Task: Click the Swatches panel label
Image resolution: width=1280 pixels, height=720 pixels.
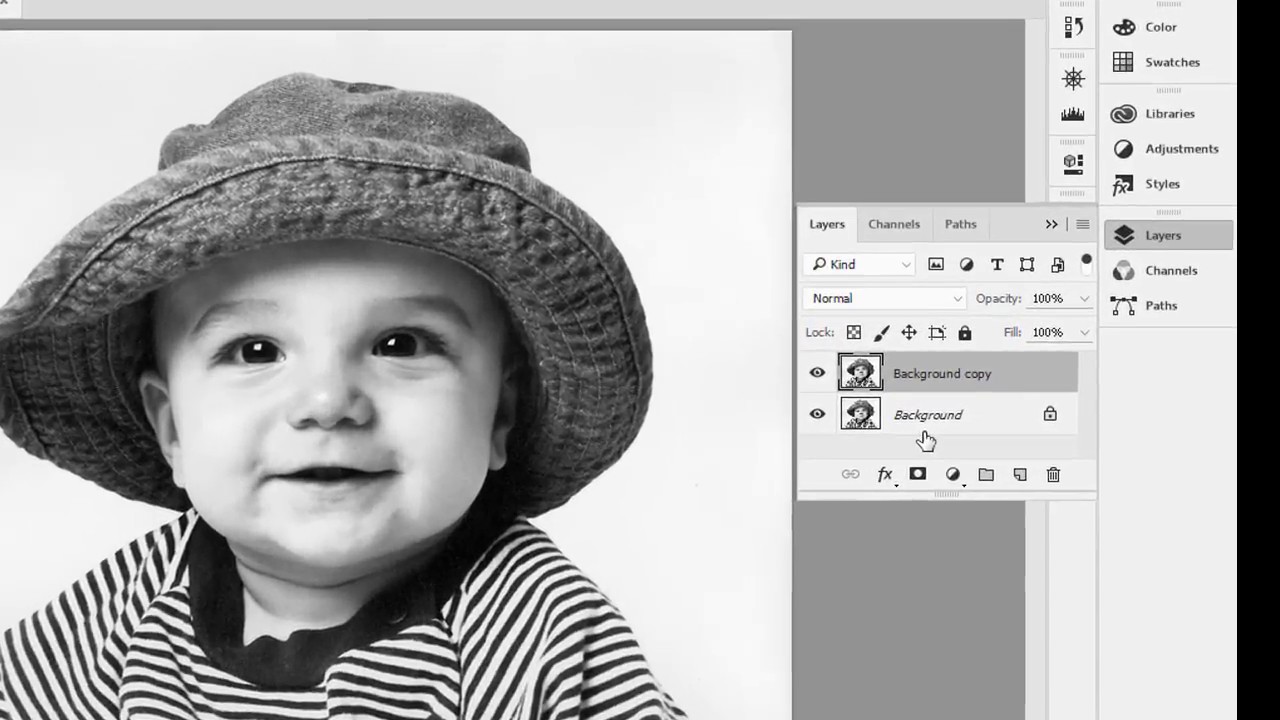Action: 1172,62
